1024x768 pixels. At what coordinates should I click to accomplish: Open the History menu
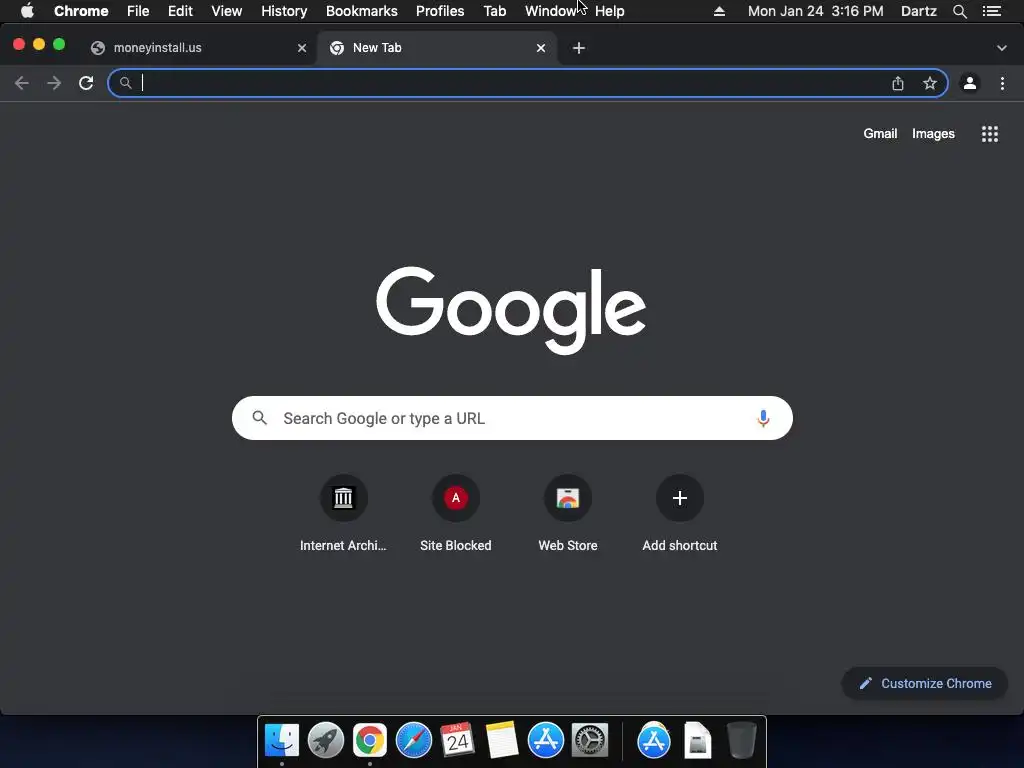click(x=284, y=11)
